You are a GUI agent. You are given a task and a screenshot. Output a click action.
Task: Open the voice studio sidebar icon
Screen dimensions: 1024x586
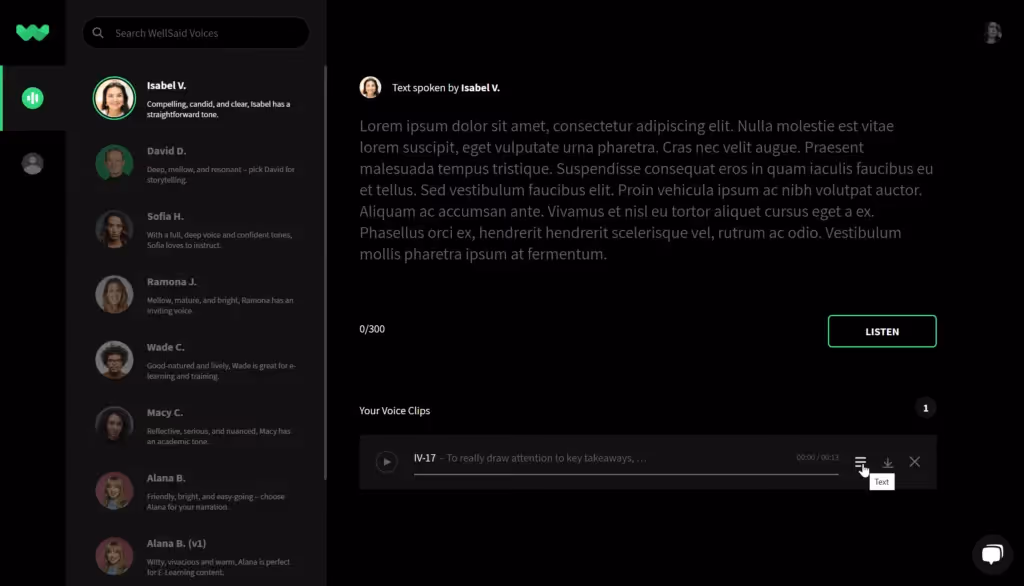[32, 98]
